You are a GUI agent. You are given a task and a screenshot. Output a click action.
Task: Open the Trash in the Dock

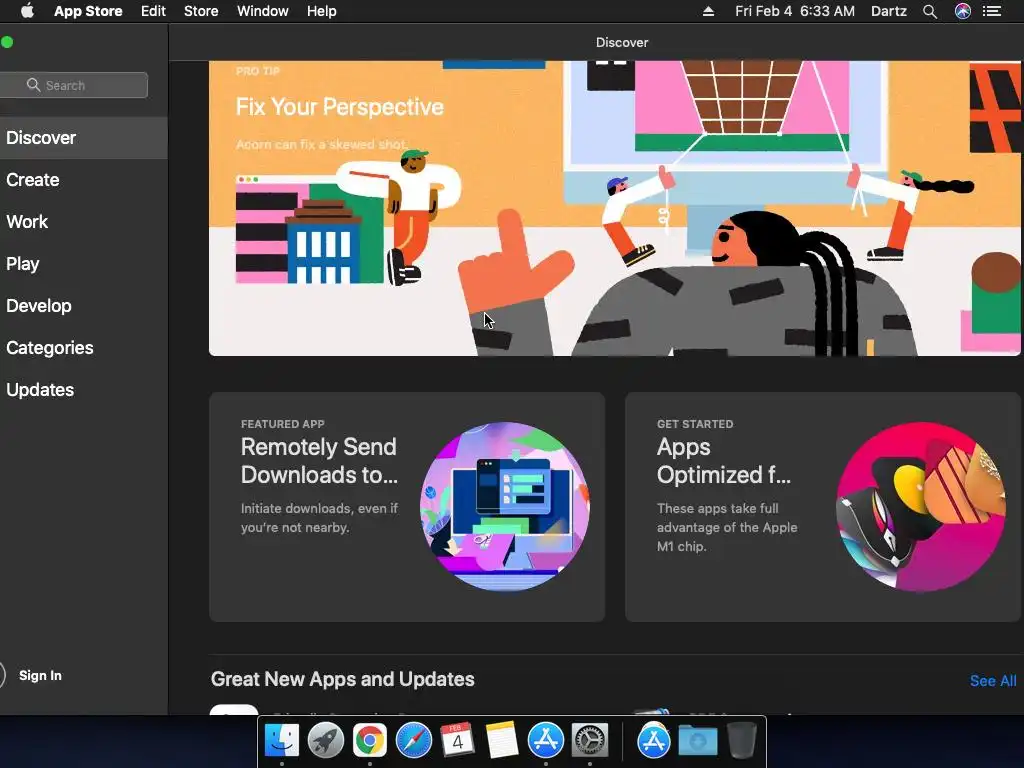click(x=741, y=741)
